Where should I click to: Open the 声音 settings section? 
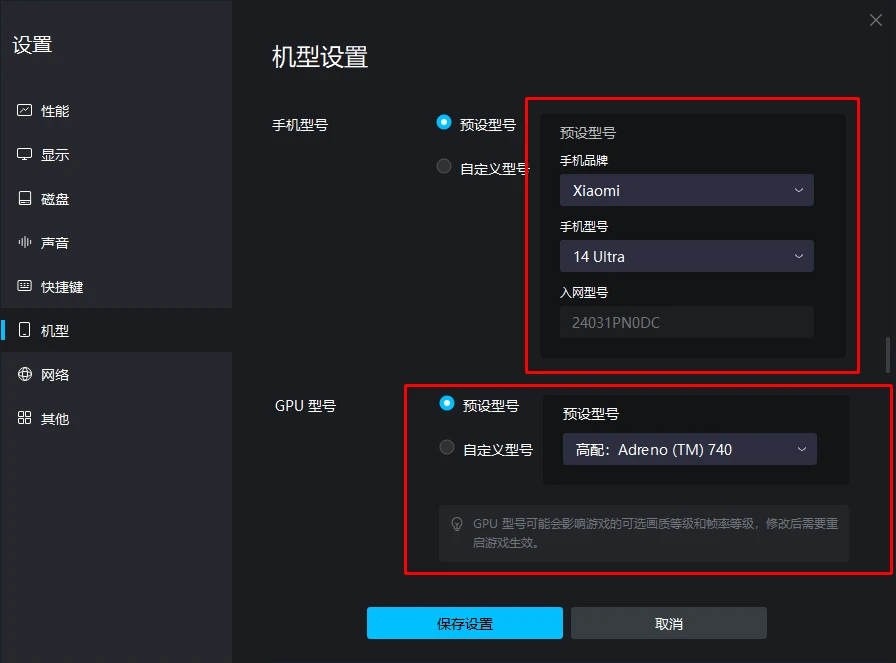(116, 243)
